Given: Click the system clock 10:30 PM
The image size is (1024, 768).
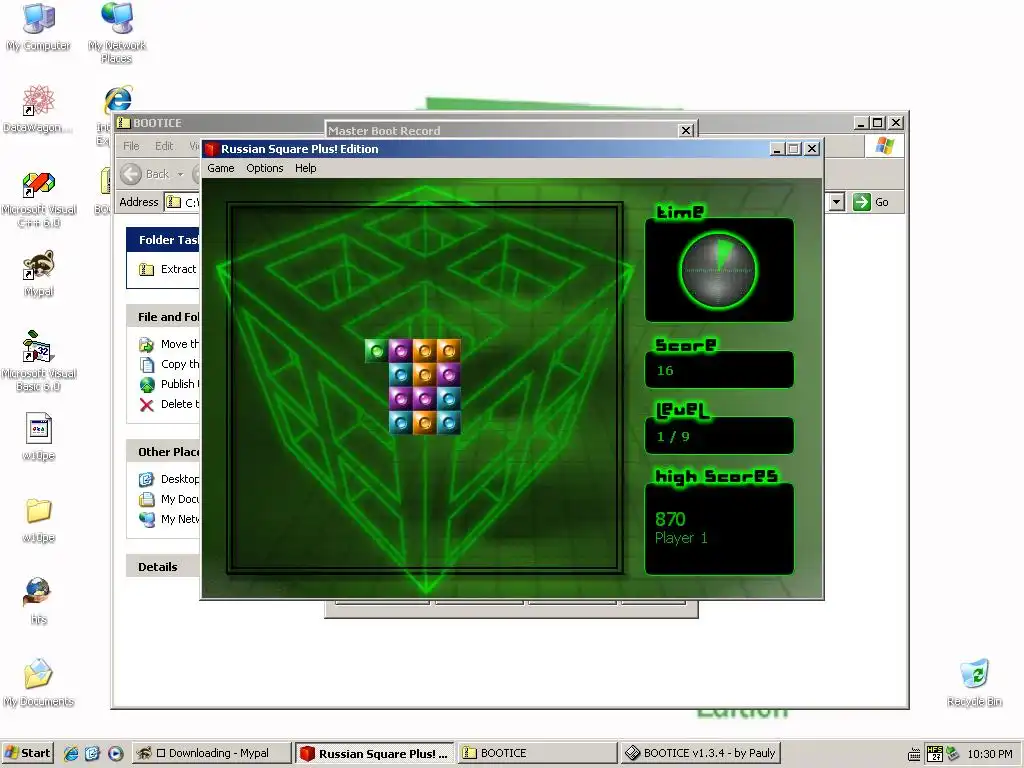Looking at the screenshot, I should click(x=989, y=754).
